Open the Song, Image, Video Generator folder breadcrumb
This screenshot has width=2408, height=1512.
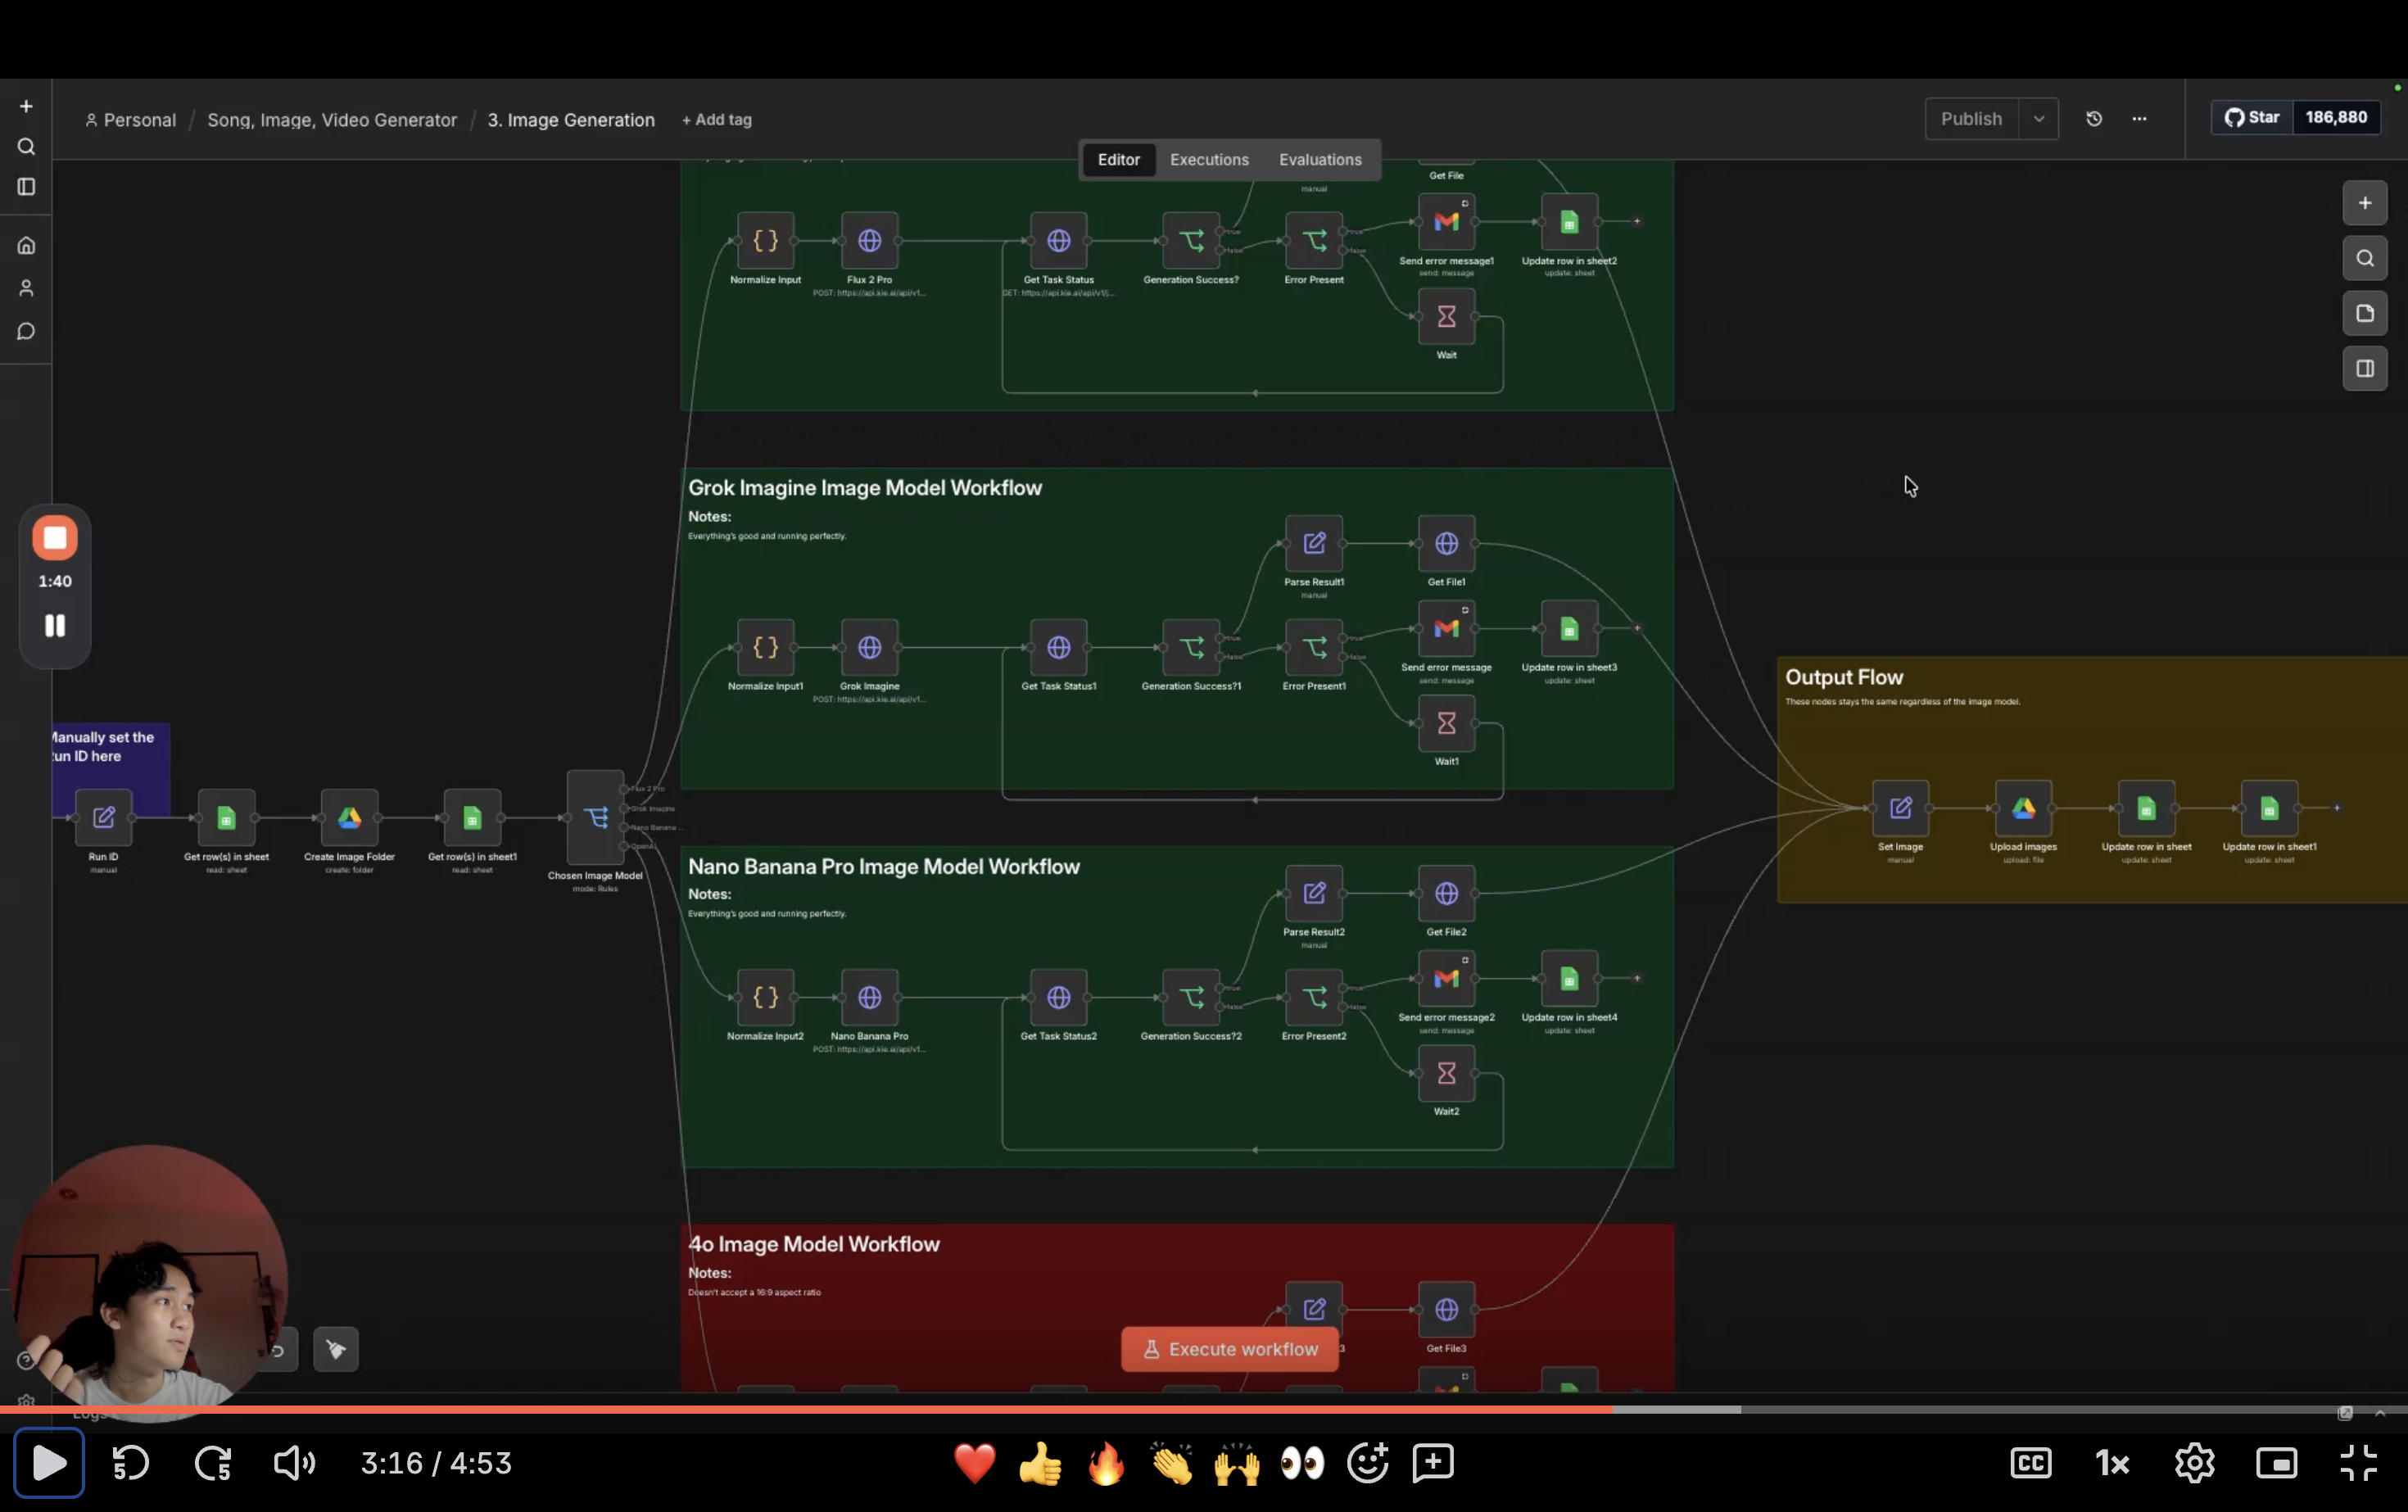click(332, 120)
